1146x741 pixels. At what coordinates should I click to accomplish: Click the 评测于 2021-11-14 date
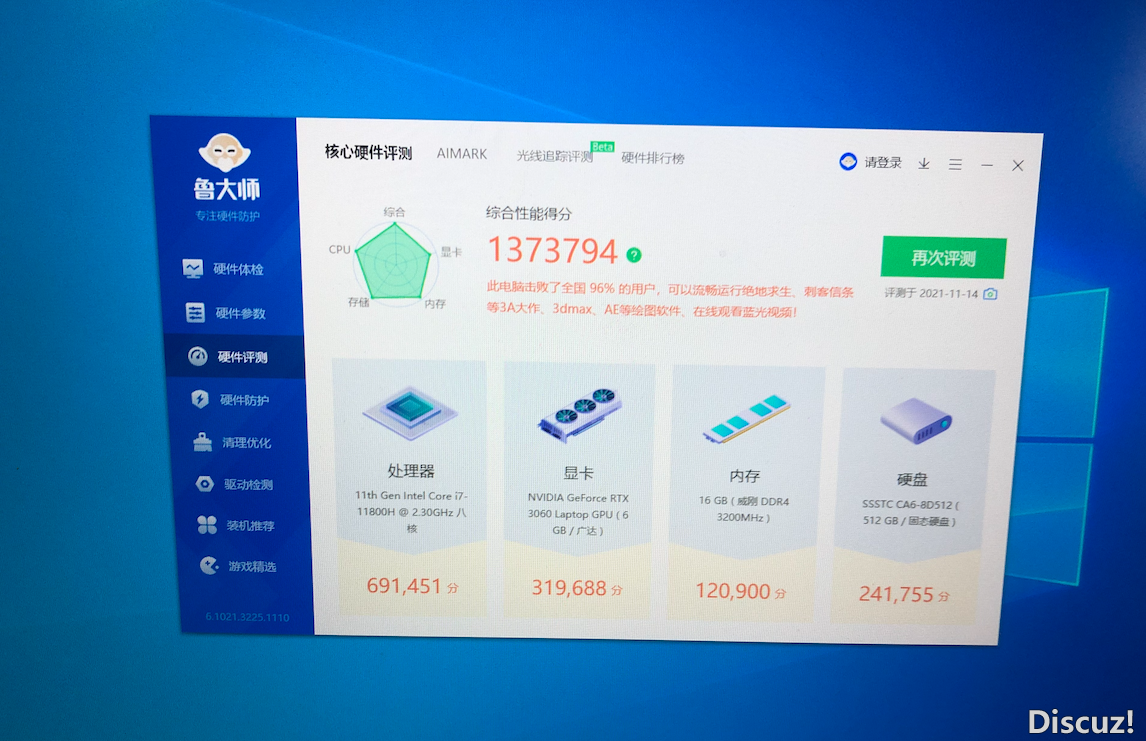pos(931,293)
